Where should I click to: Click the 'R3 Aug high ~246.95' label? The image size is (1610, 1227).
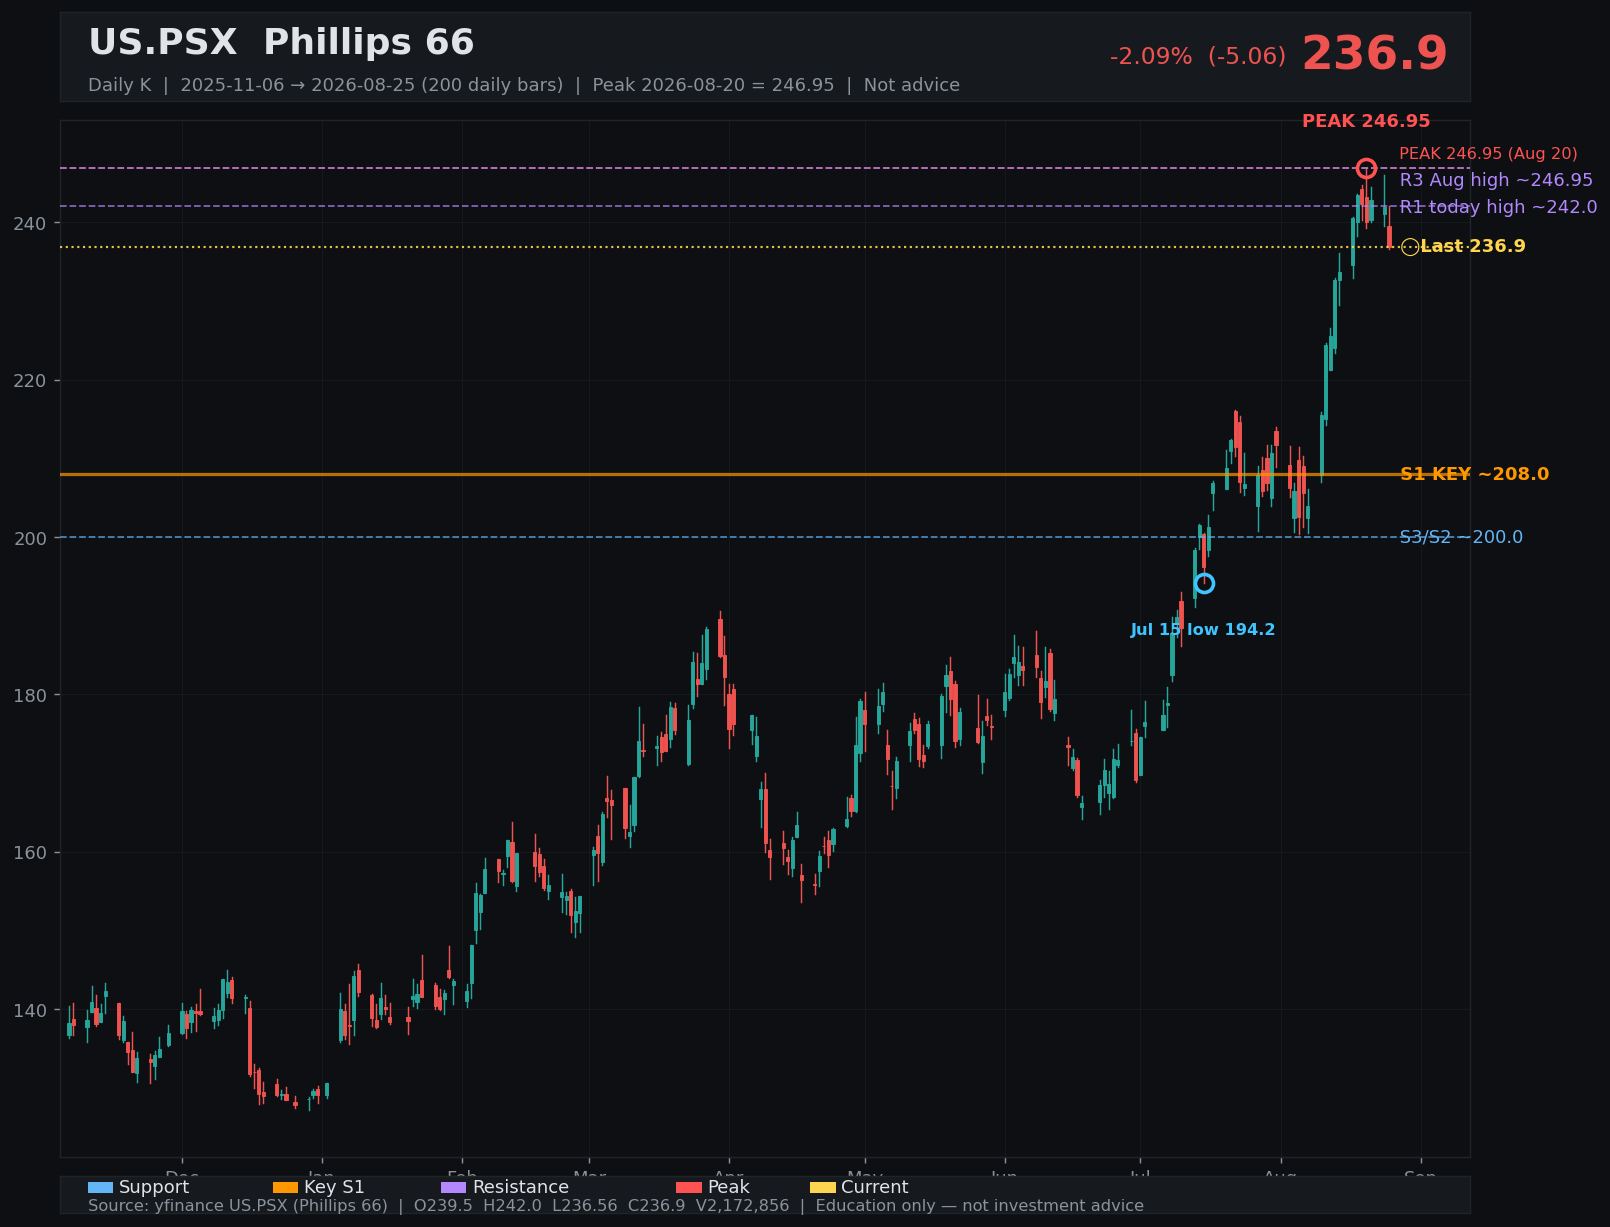[1496, 180]
